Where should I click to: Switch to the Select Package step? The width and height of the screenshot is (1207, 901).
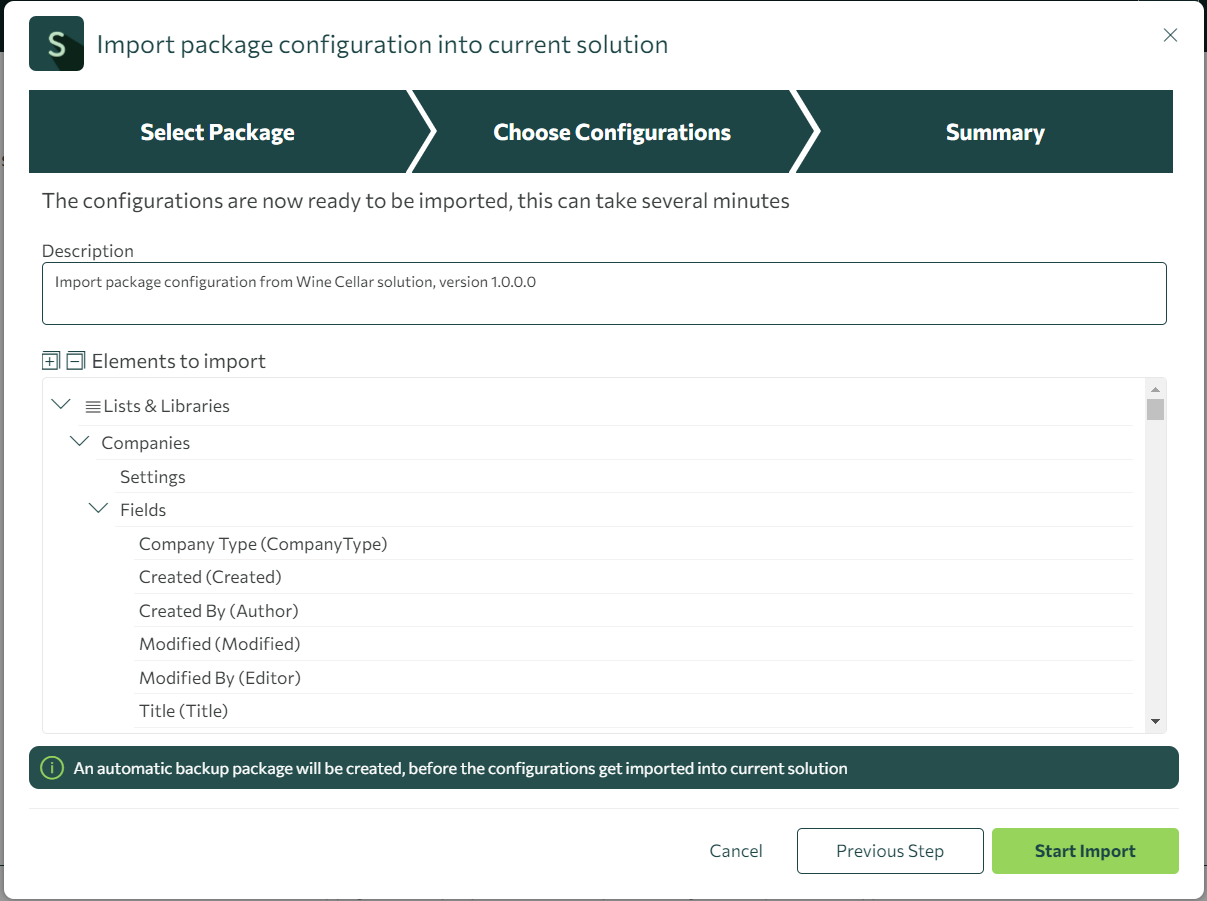217,131
